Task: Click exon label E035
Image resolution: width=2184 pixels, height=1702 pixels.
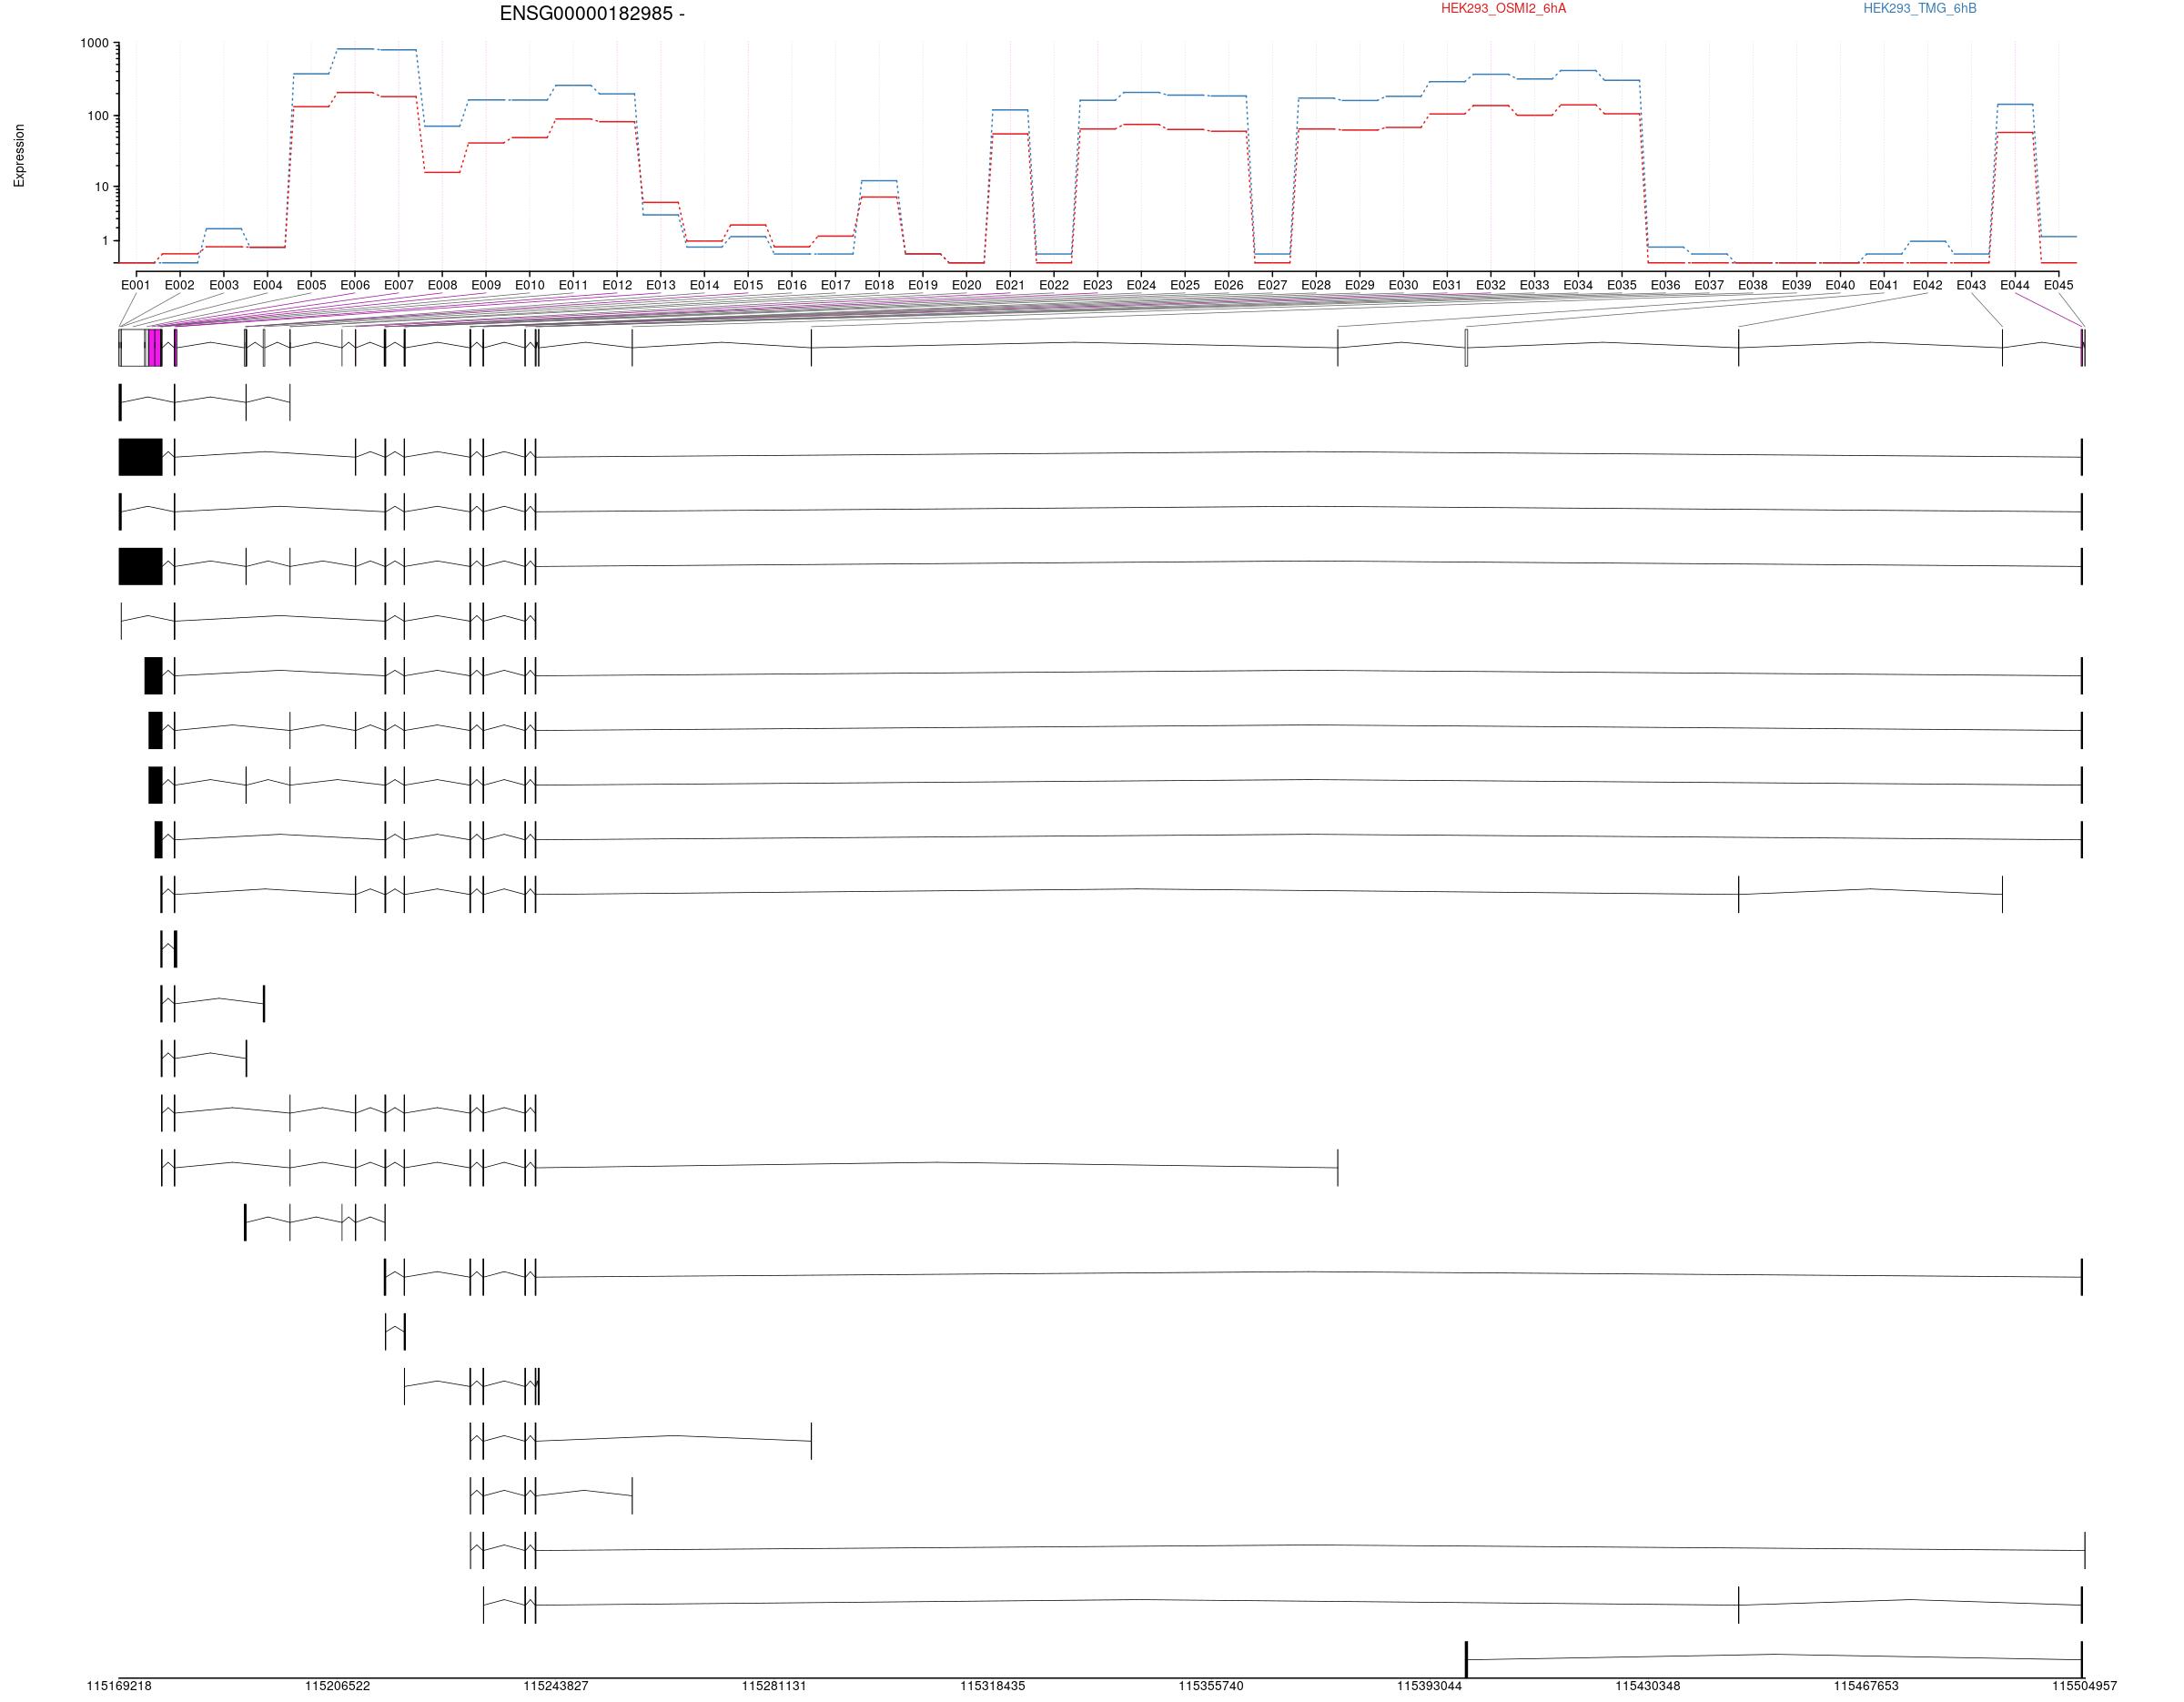Action: (1622, 285)
